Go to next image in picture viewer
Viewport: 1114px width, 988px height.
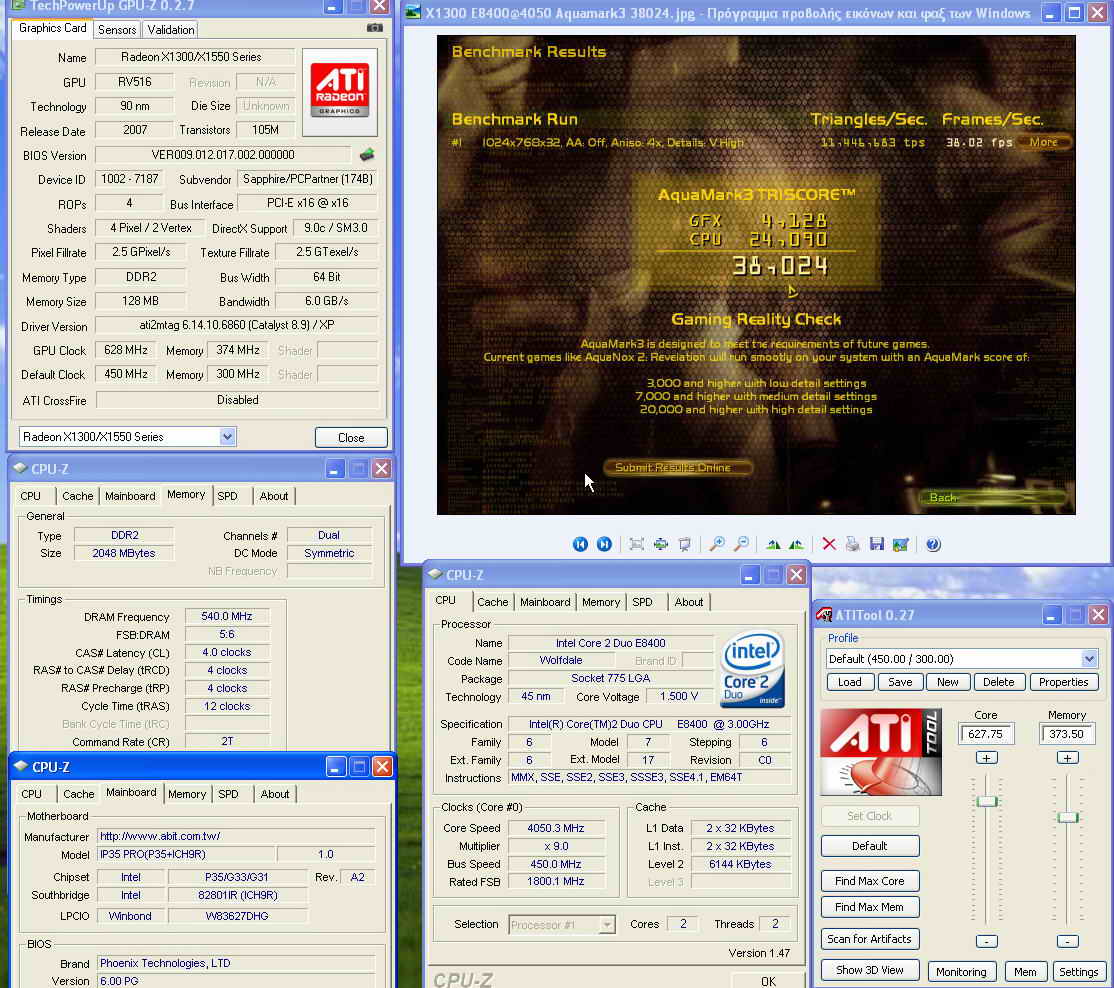[604, 544]
